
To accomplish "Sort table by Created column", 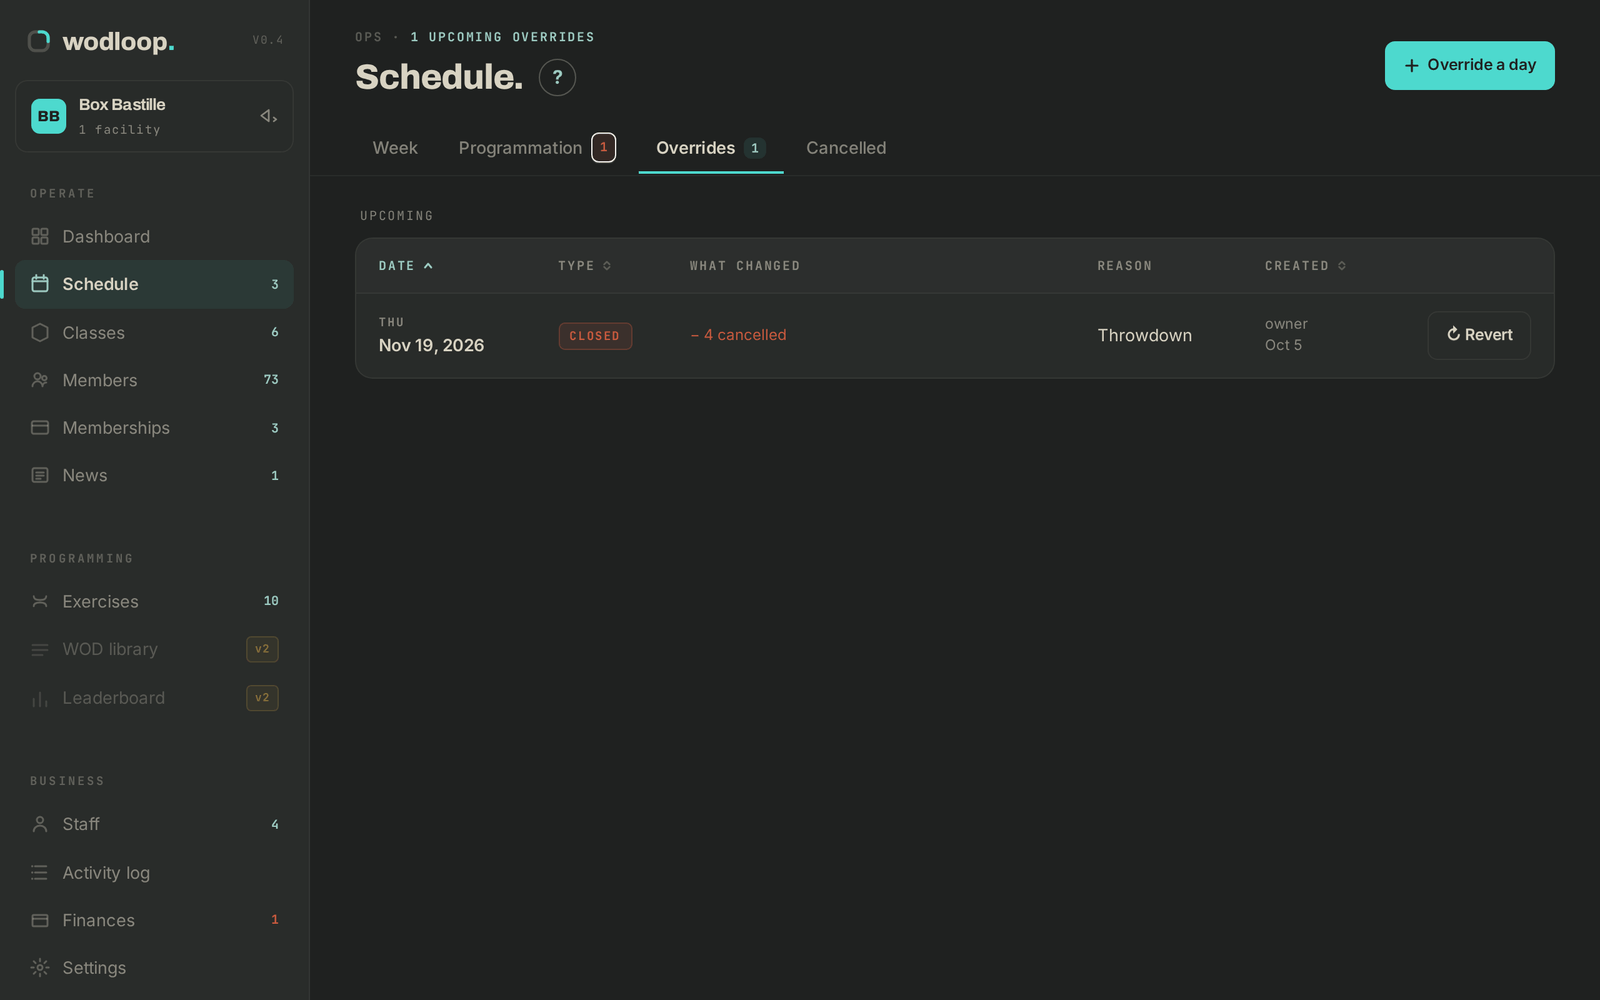I will pyautogui.click(x=1305, y=266).
